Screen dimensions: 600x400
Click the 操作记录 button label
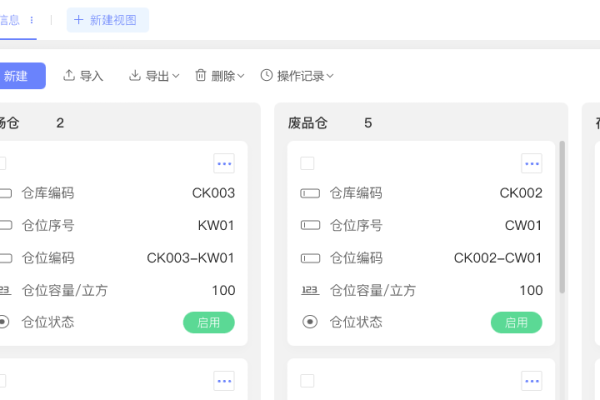301,76
